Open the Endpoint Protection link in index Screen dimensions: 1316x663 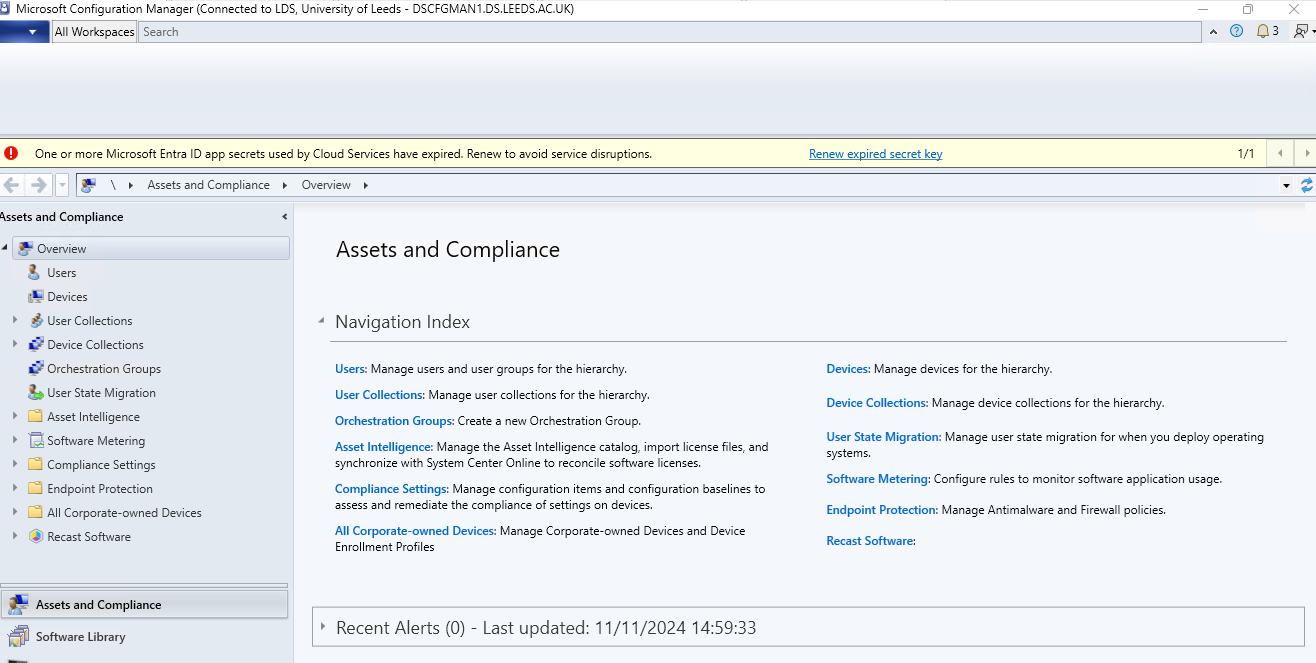[x=881, y=510]
